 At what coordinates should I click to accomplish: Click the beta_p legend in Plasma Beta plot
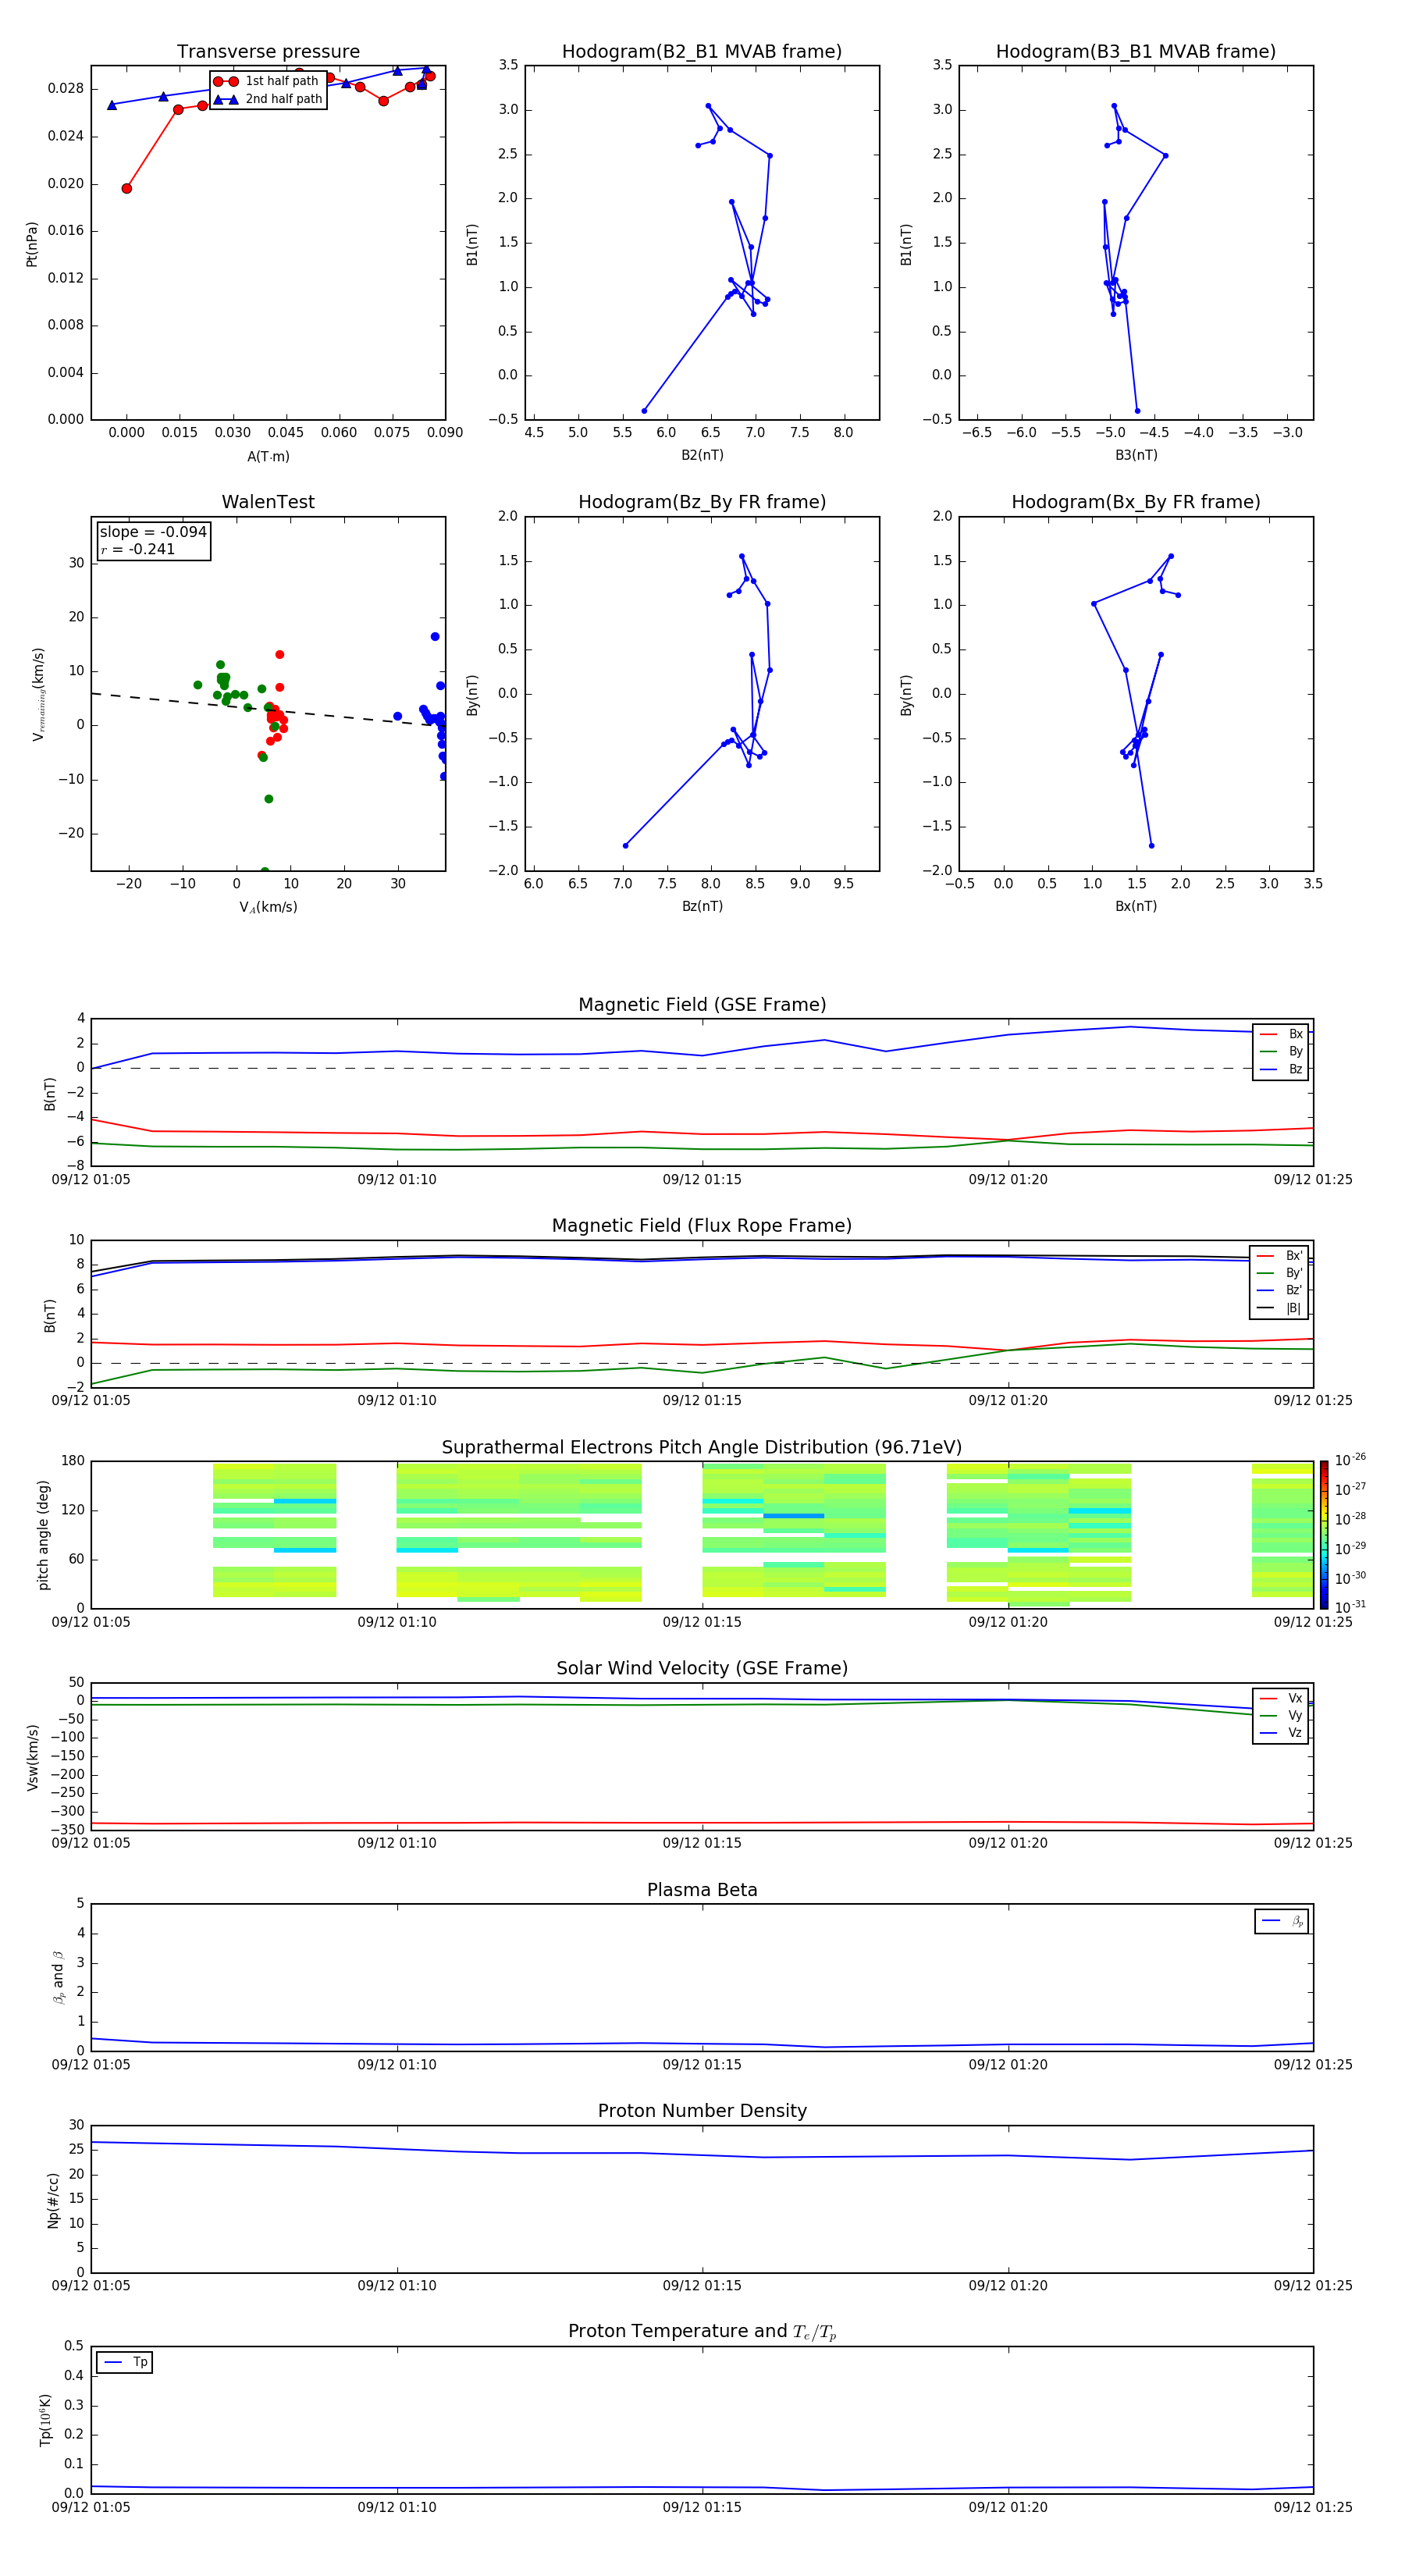pyautogui.click(x=1282, y=1921)
